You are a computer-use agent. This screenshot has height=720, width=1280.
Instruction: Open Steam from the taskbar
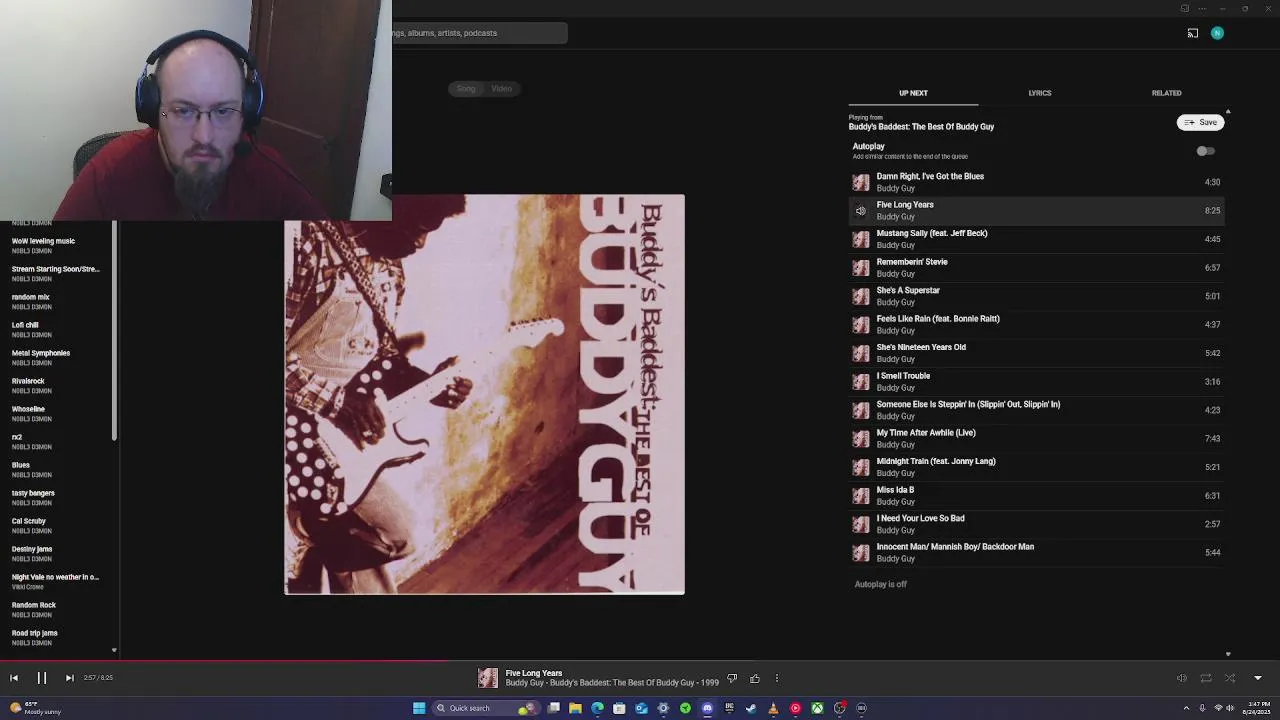[x=751, y=708]
